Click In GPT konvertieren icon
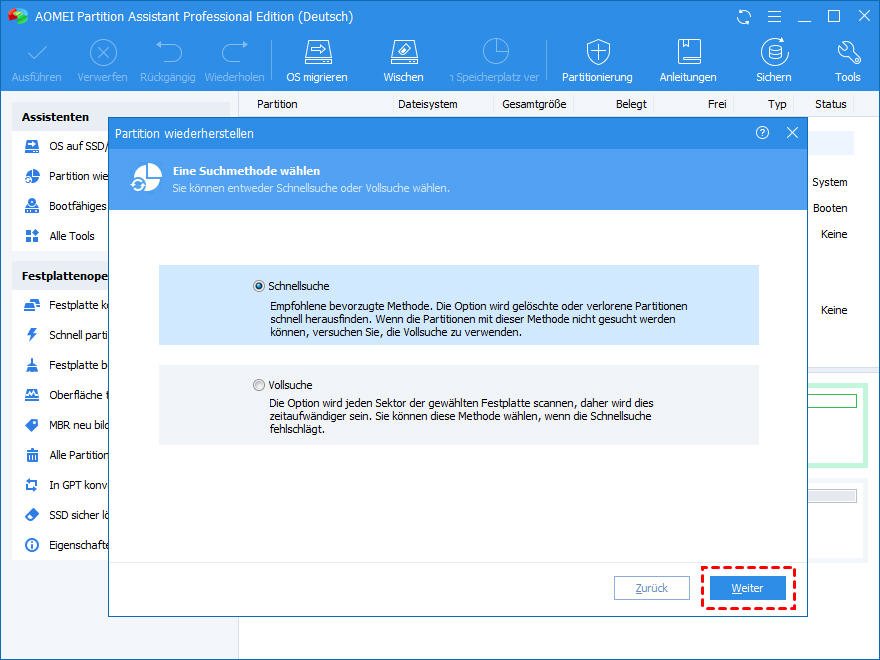Viewport: 880px width, 660px height. (x=32, y=485)
